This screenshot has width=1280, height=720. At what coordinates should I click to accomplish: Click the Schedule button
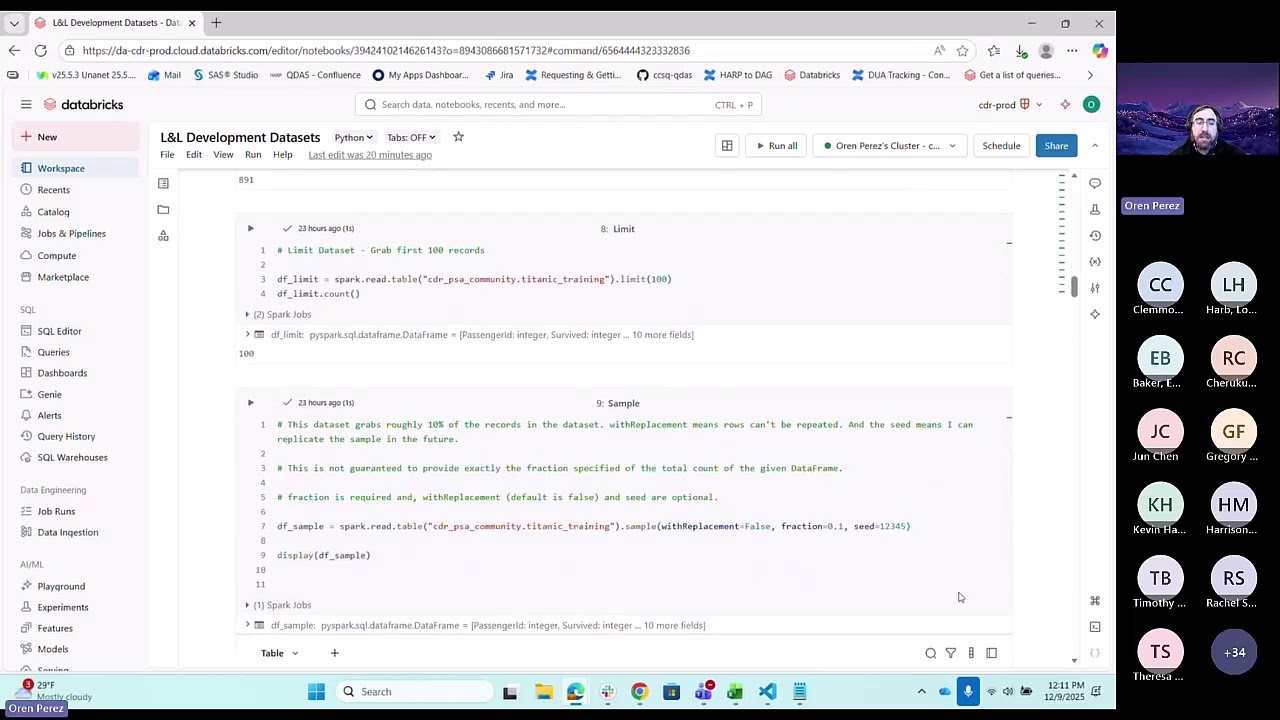pyautogui.click(x=1001, y=146)
